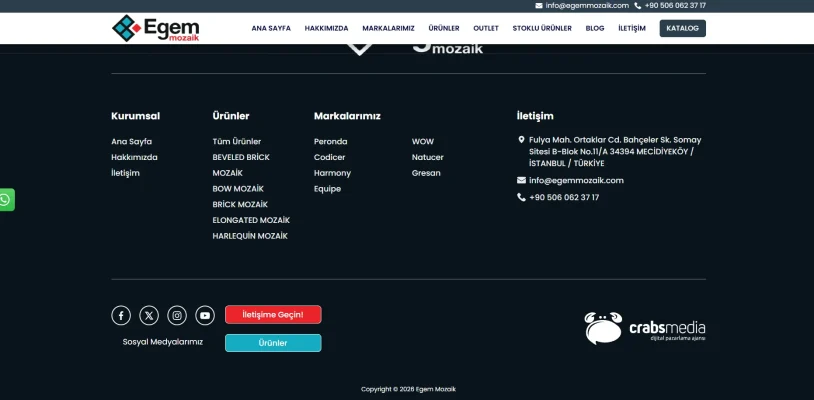Open ELONGATED MOZAİK footer link
The height and width of the screenshot is (400, 814).
[251, 220]
